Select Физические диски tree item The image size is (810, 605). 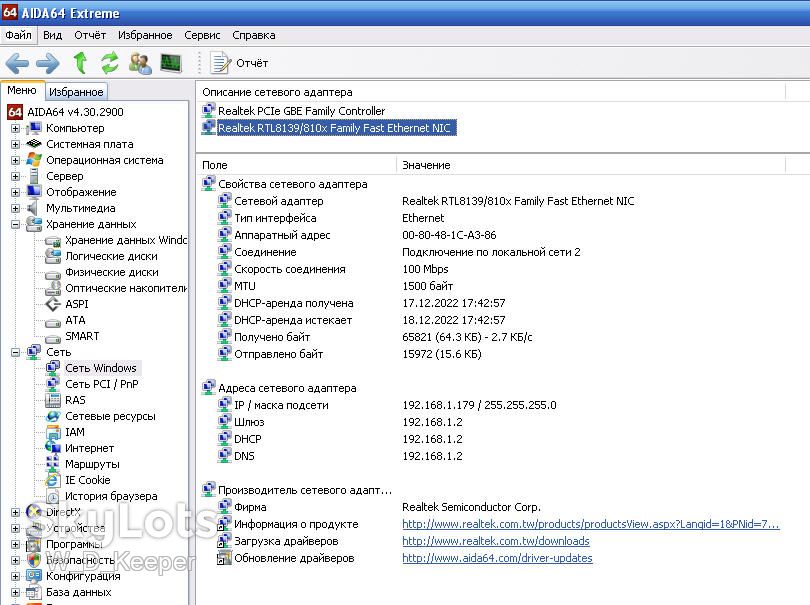[112, 272]
